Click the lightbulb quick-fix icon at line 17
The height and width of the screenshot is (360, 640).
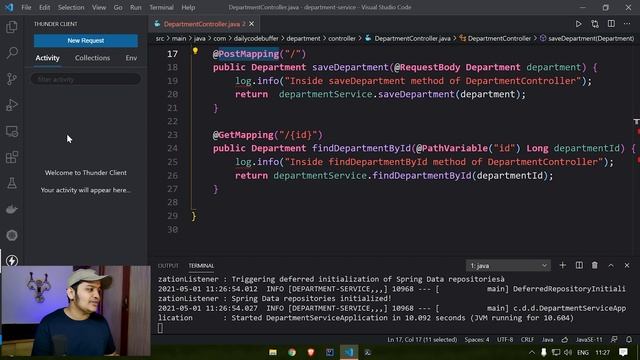click(195, 51)
